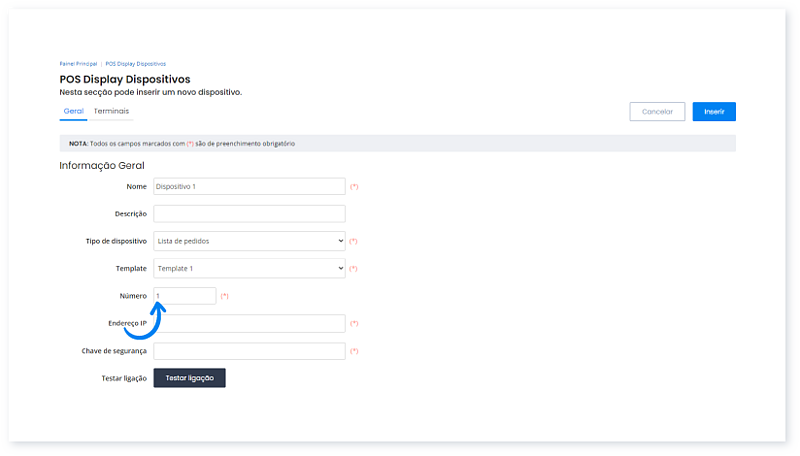Click the Informação Geral section heading

(x=102, y=165)
